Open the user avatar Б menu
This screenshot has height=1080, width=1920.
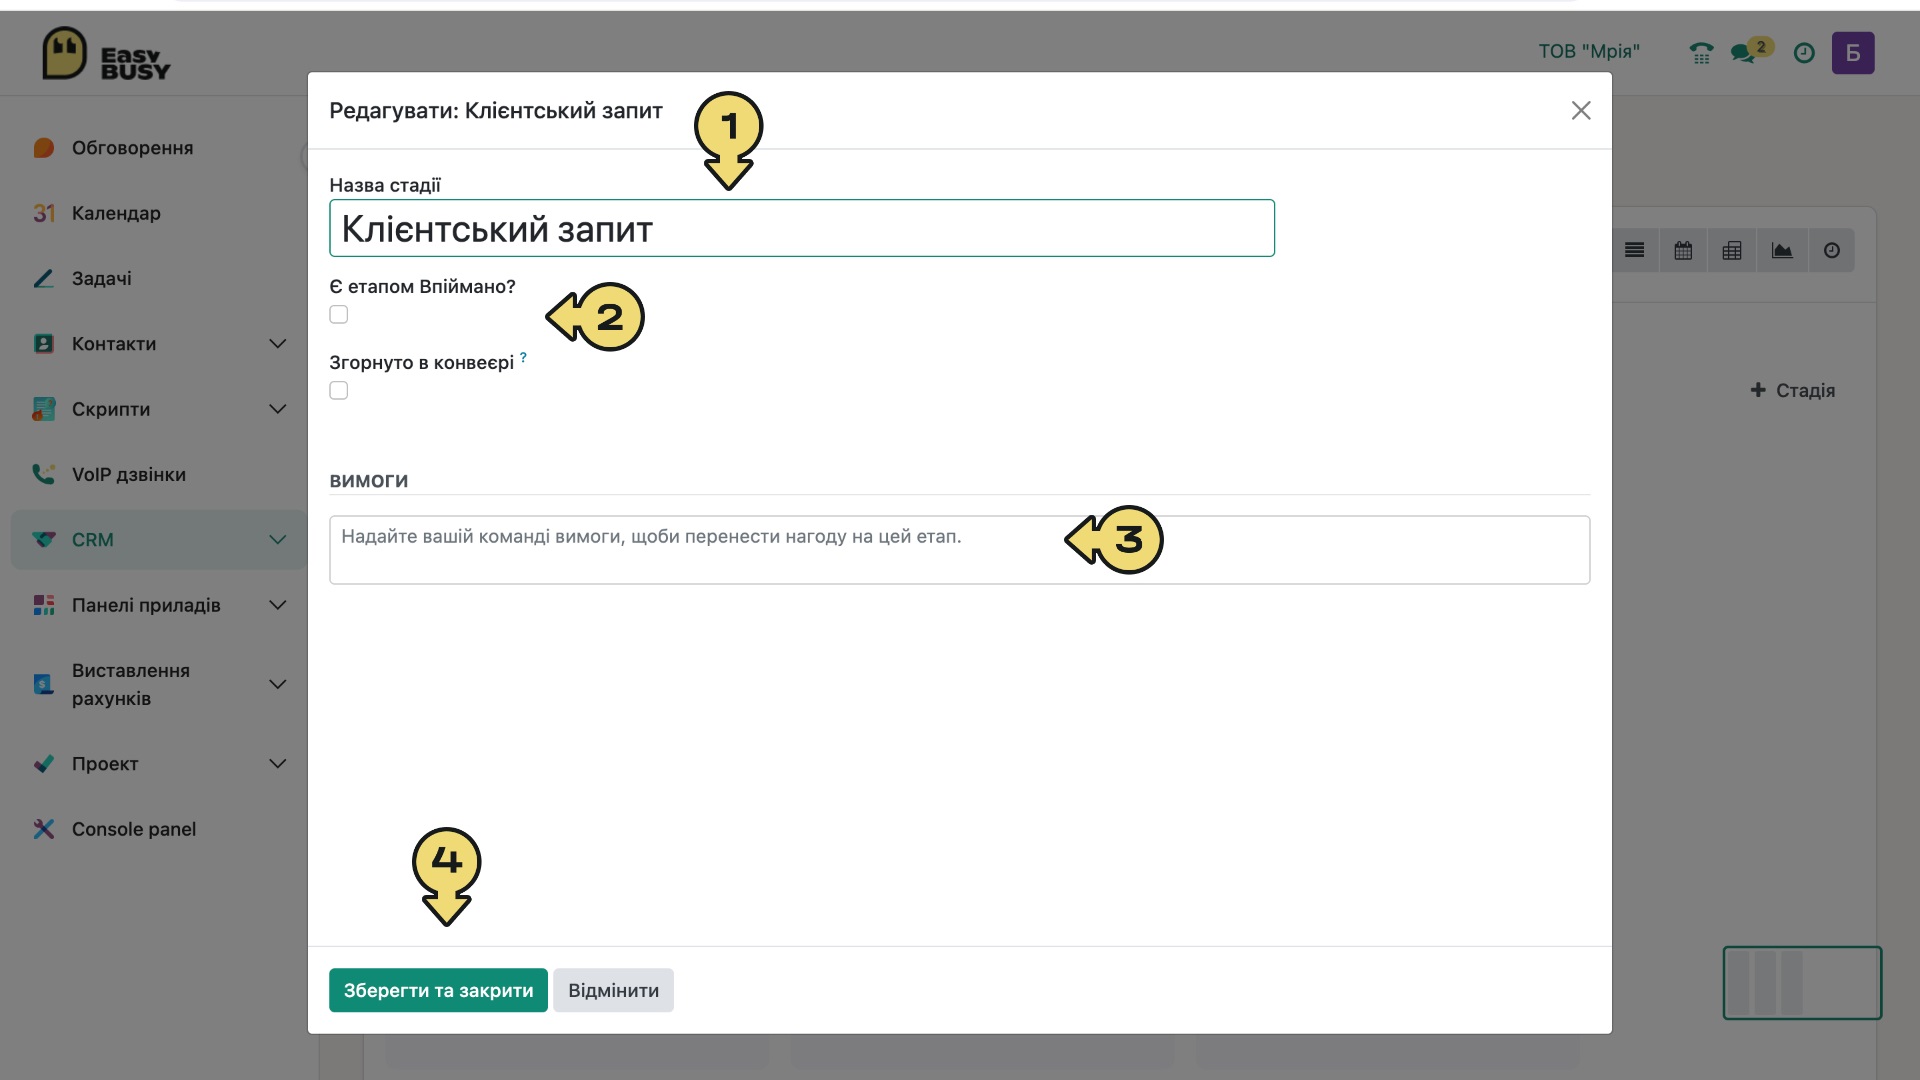click(x=1853, y=53)
